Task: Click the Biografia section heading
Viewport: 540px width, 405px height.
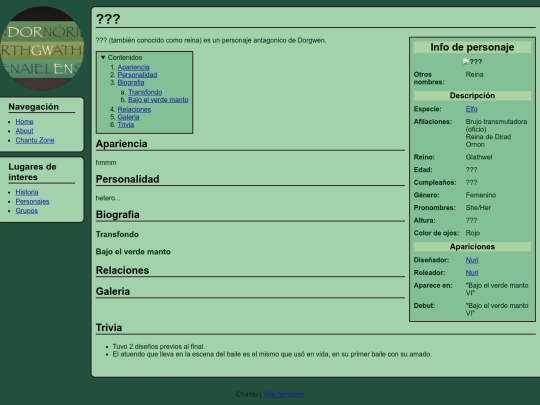Action: 117,215
